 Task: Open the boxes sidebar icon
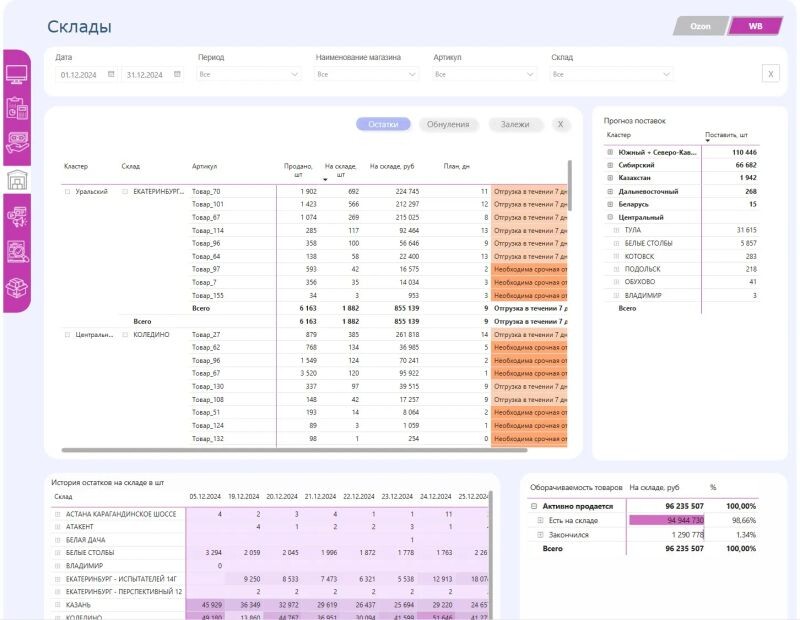[17, 288]
